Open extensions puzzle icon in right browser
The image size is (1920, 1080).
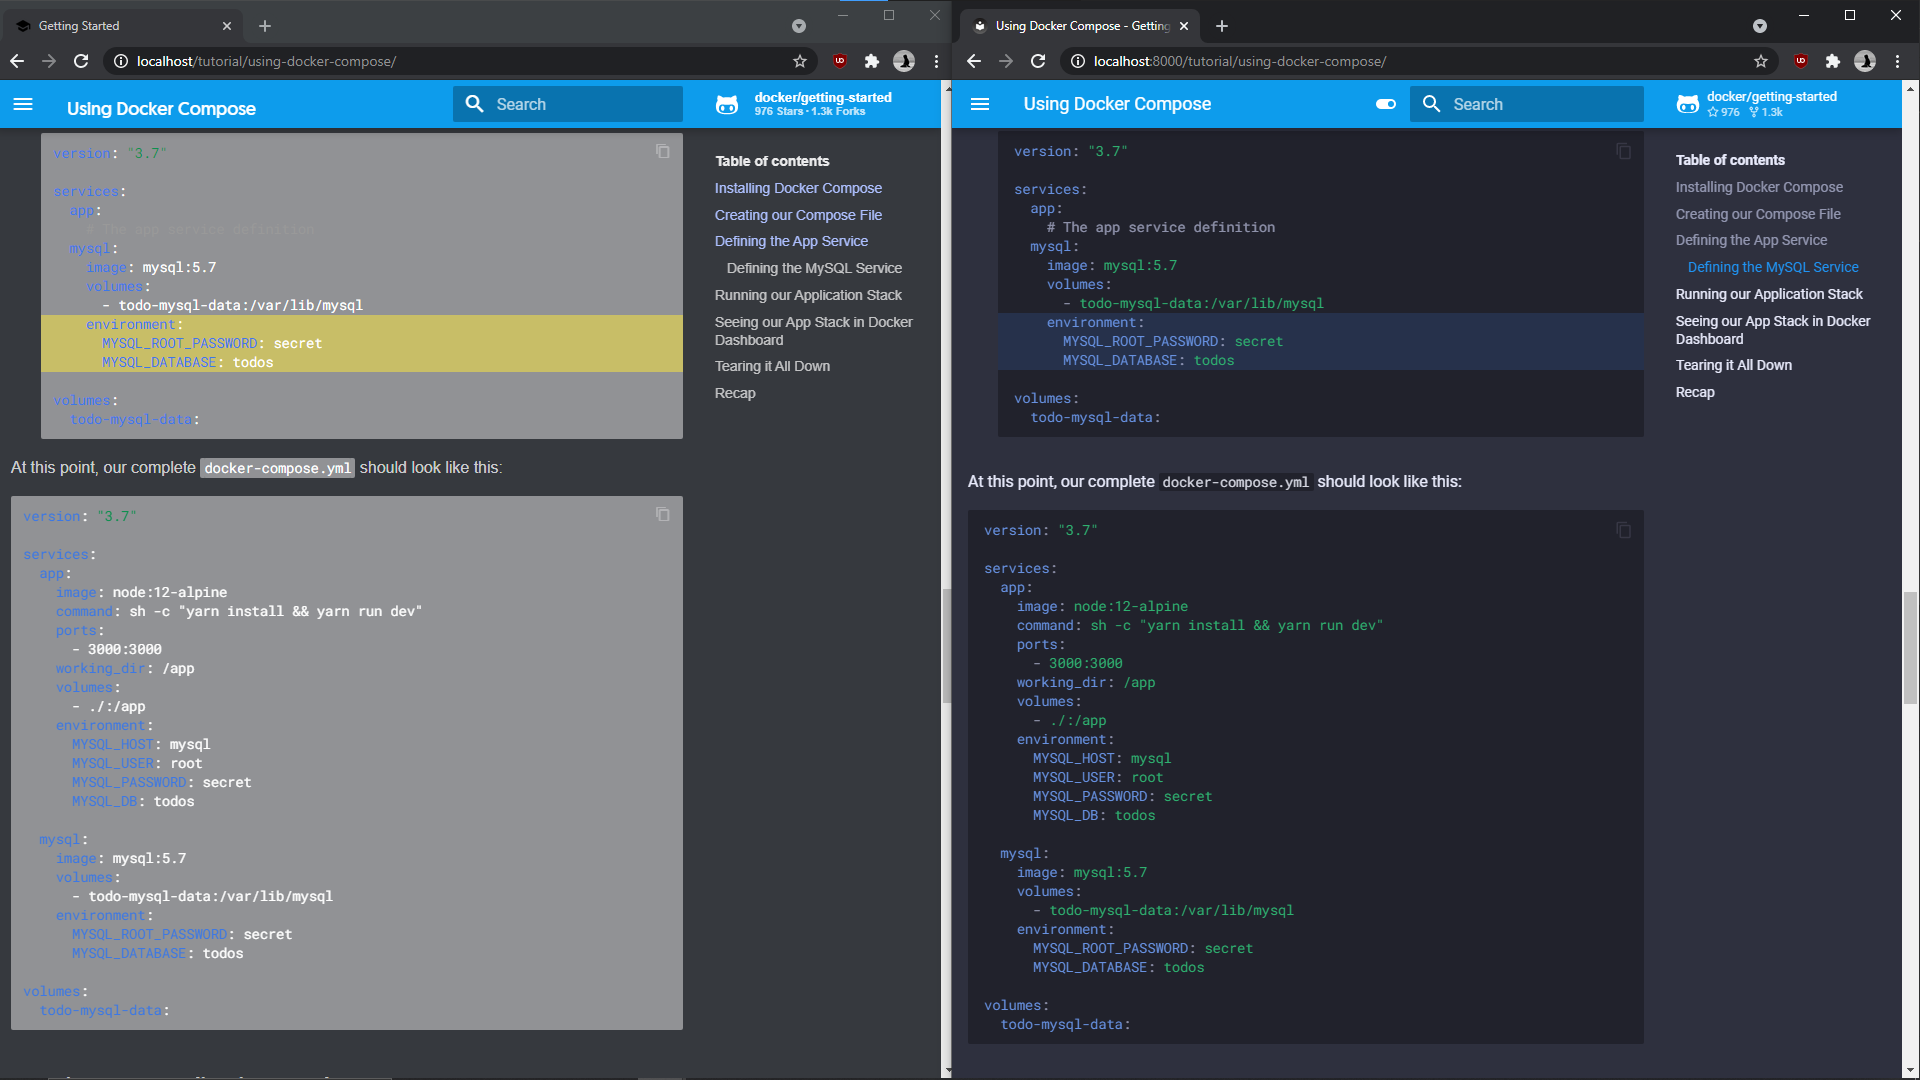pyautogui.click(x=1832, y=61)
